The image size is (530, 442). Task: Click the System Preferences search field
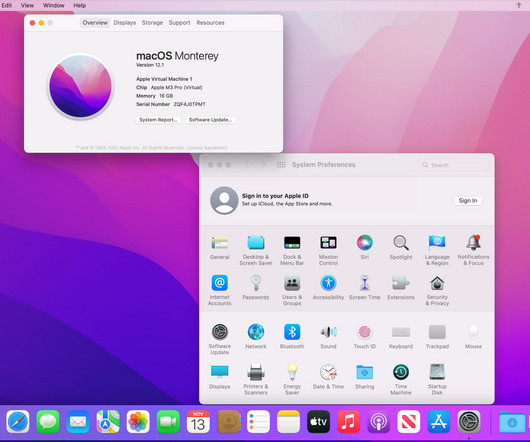click(453, 165)
